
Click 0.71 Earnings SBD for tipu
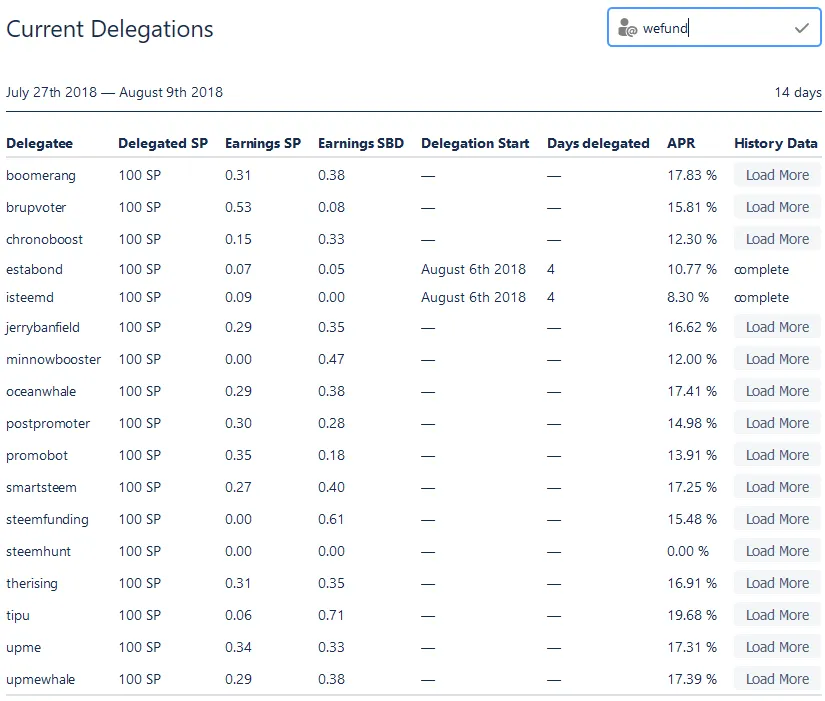pos(330,615)
